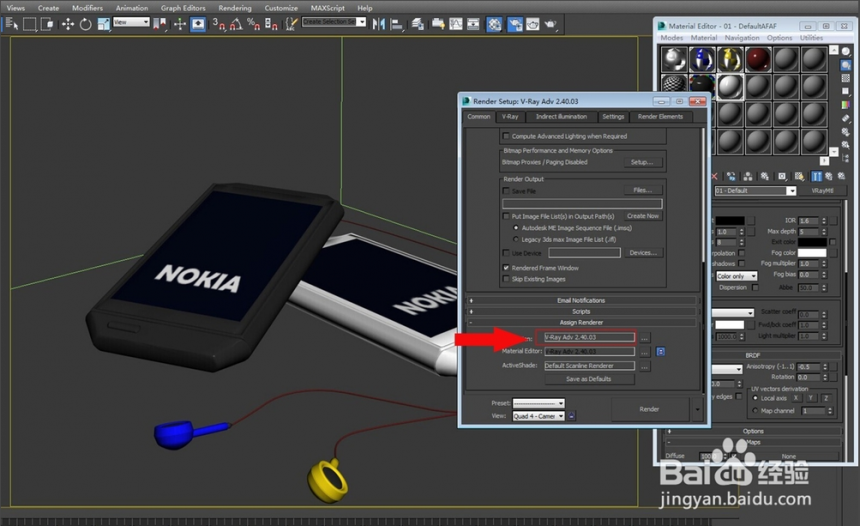Switch to the V-Ray tab
This screenshot has width=860, height=526.
[510, 116]
